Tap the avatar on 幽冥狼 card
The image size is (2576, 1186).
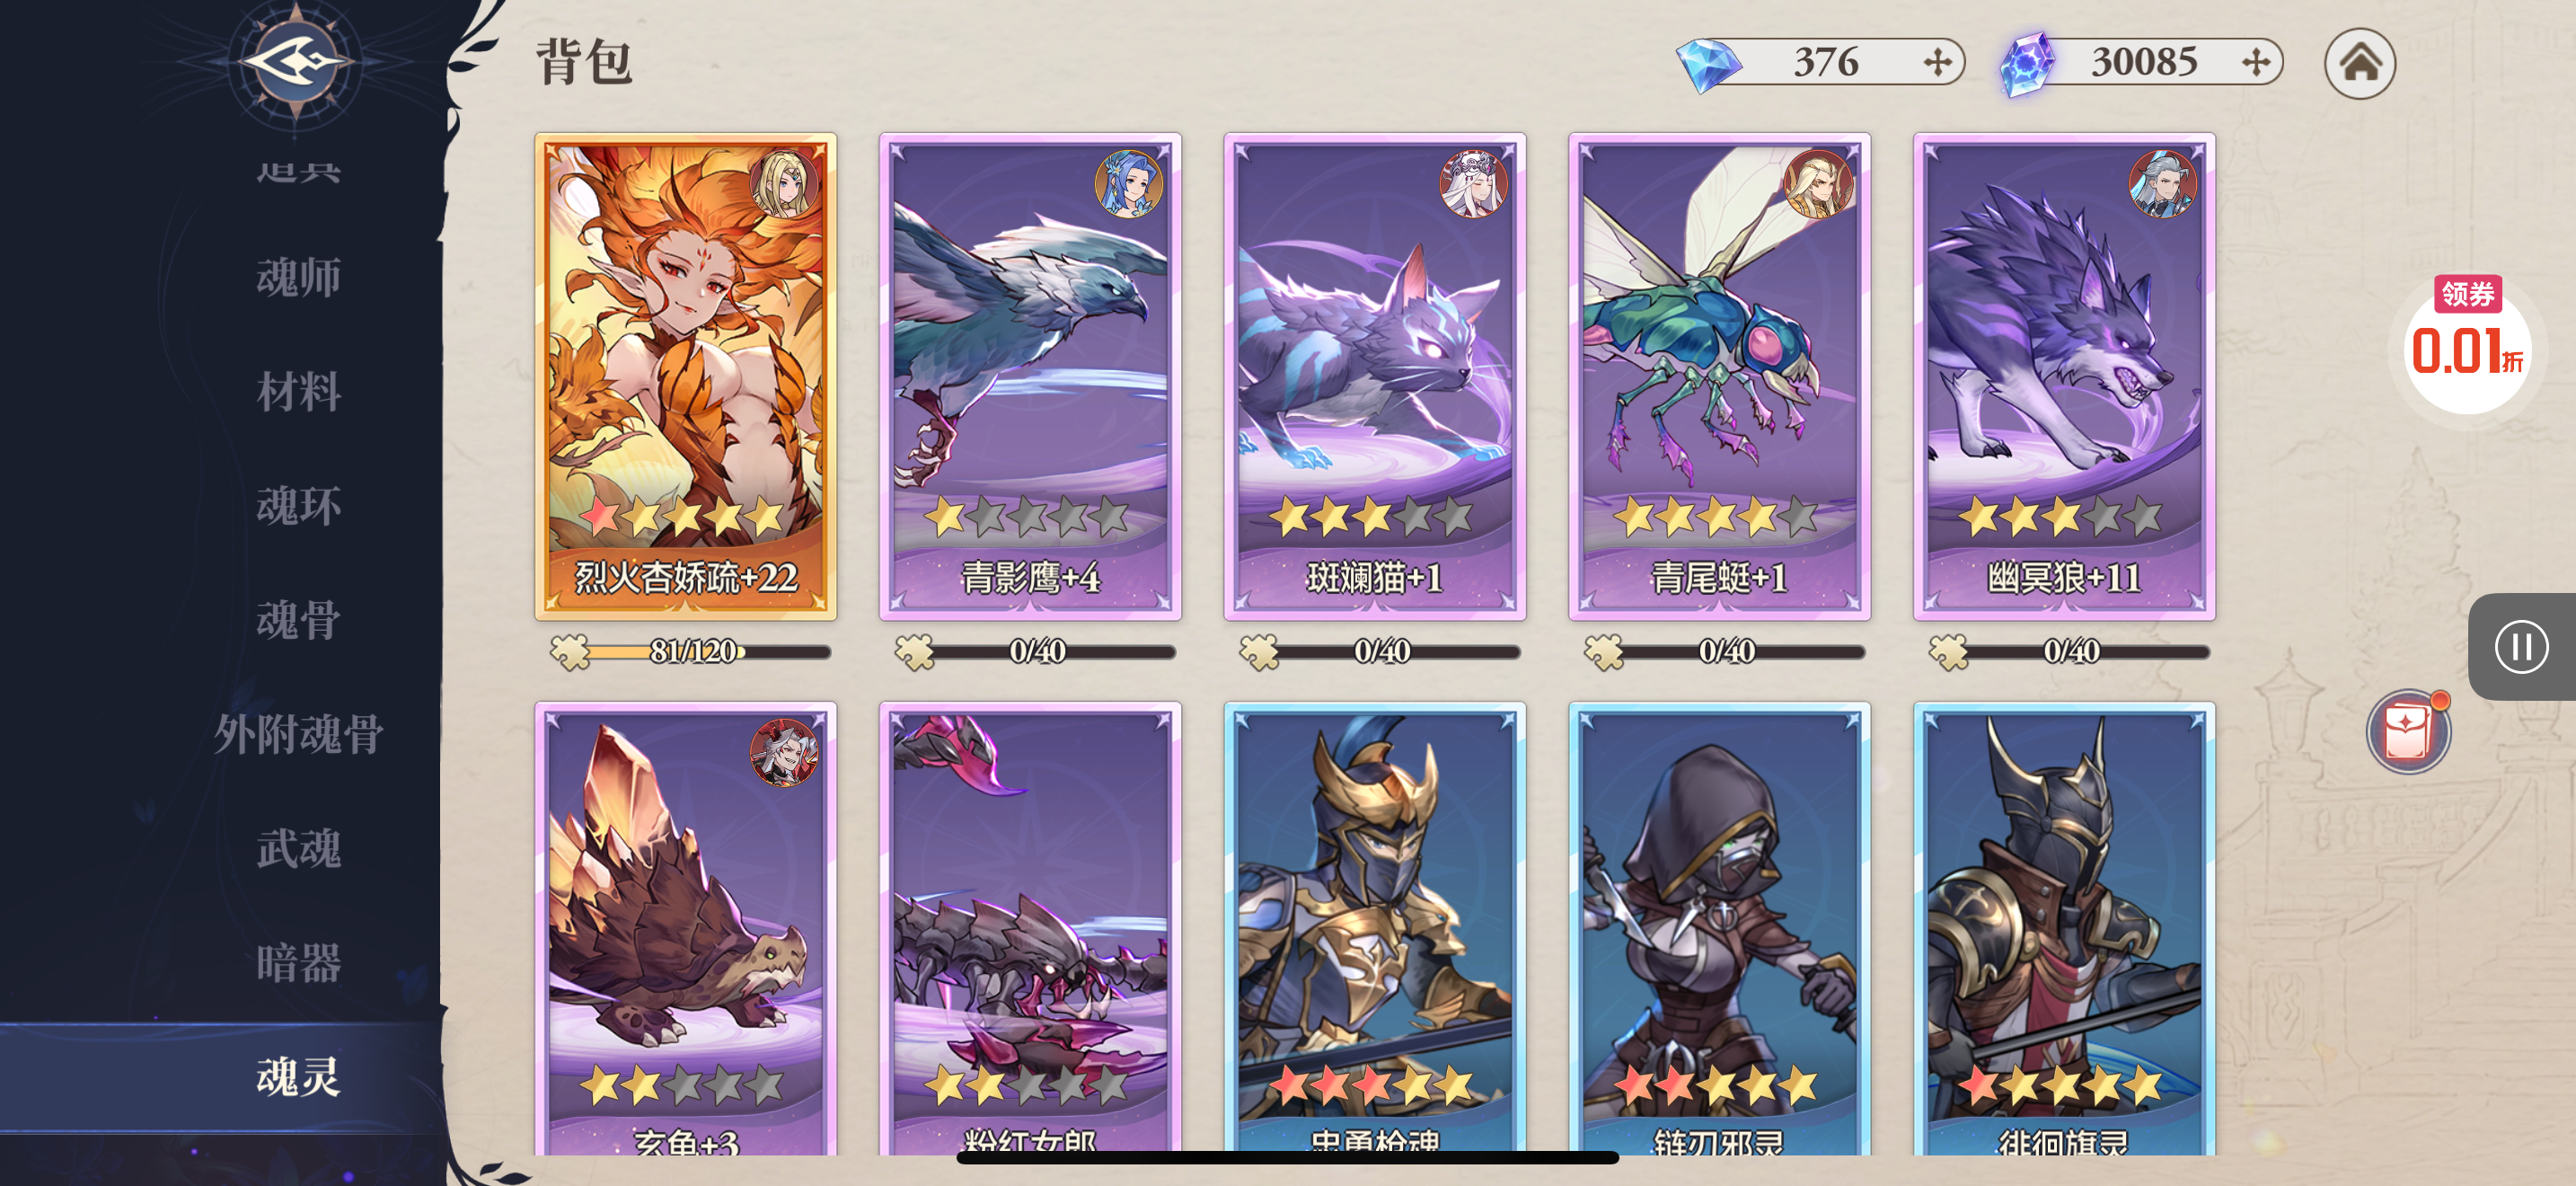(2162, 183)
